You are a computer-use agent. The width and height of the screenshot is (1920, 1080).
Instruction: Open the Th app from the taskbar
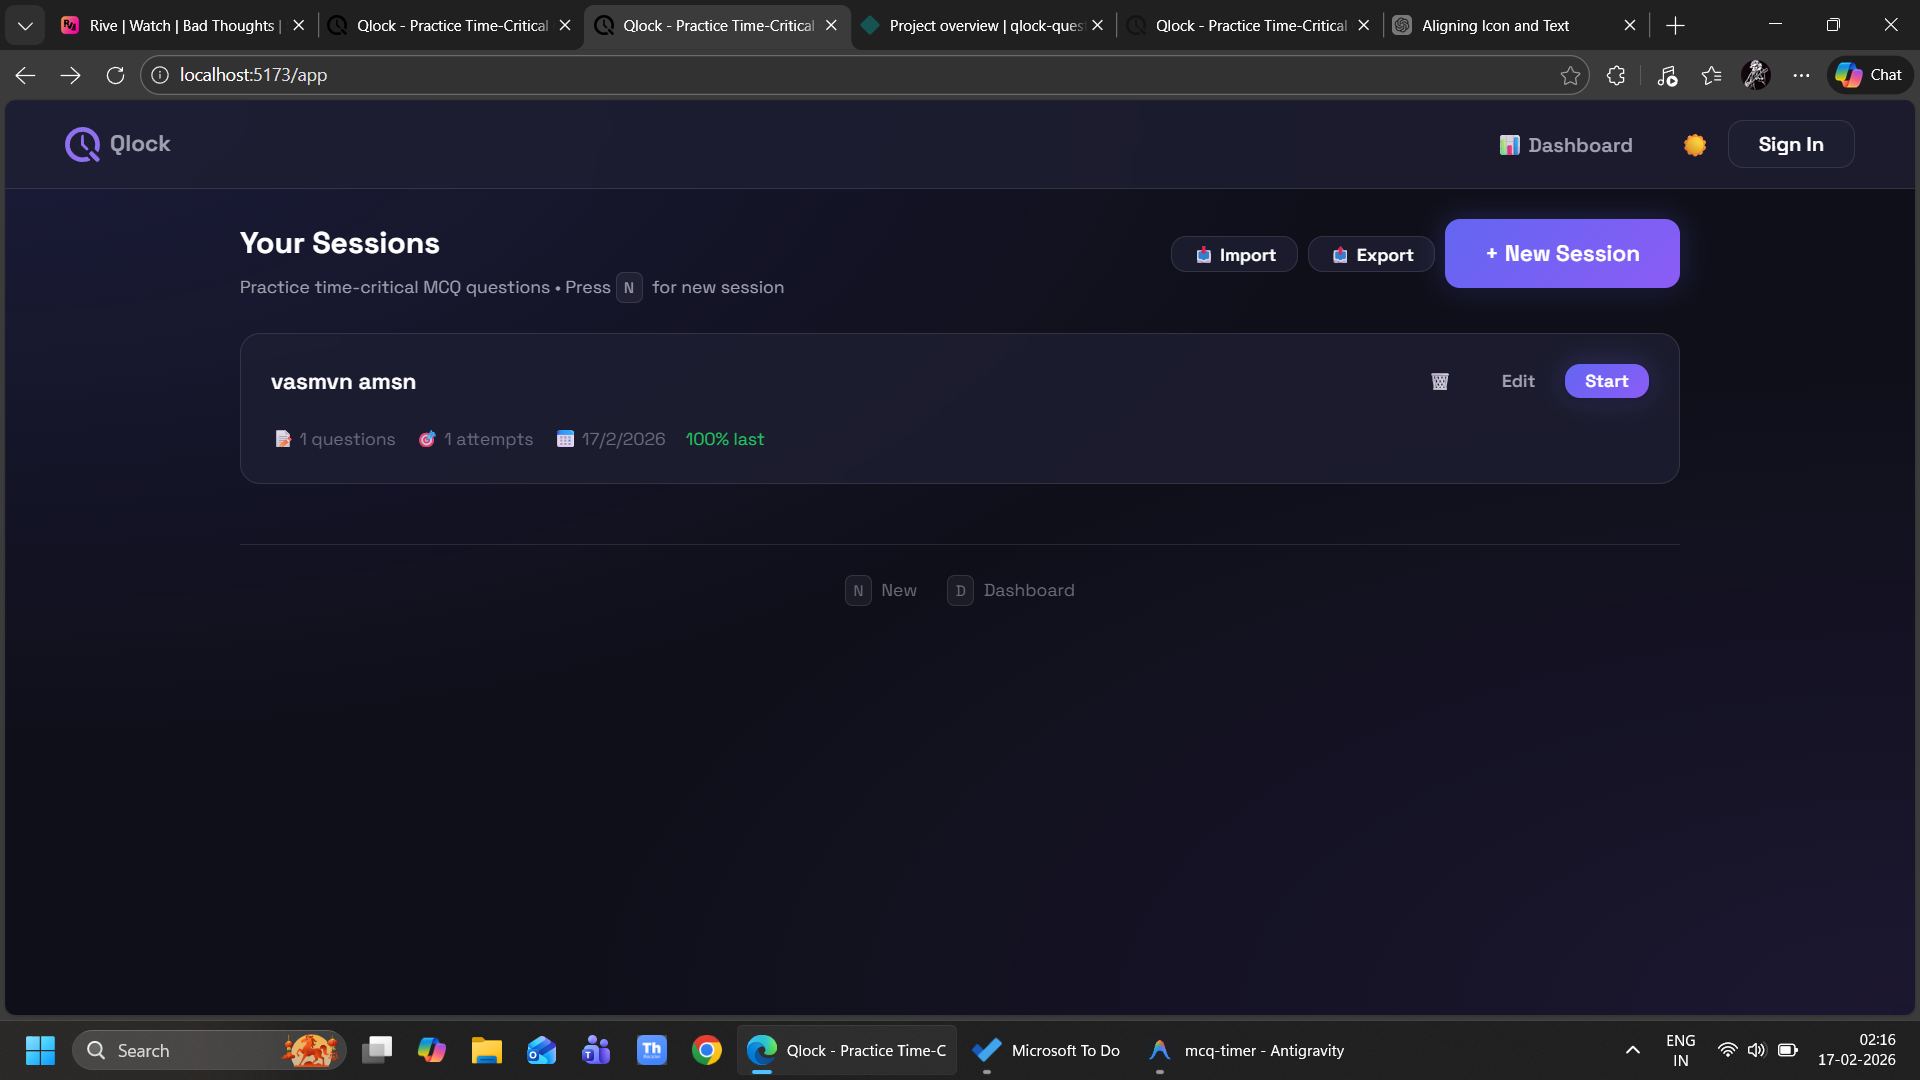652,1050
